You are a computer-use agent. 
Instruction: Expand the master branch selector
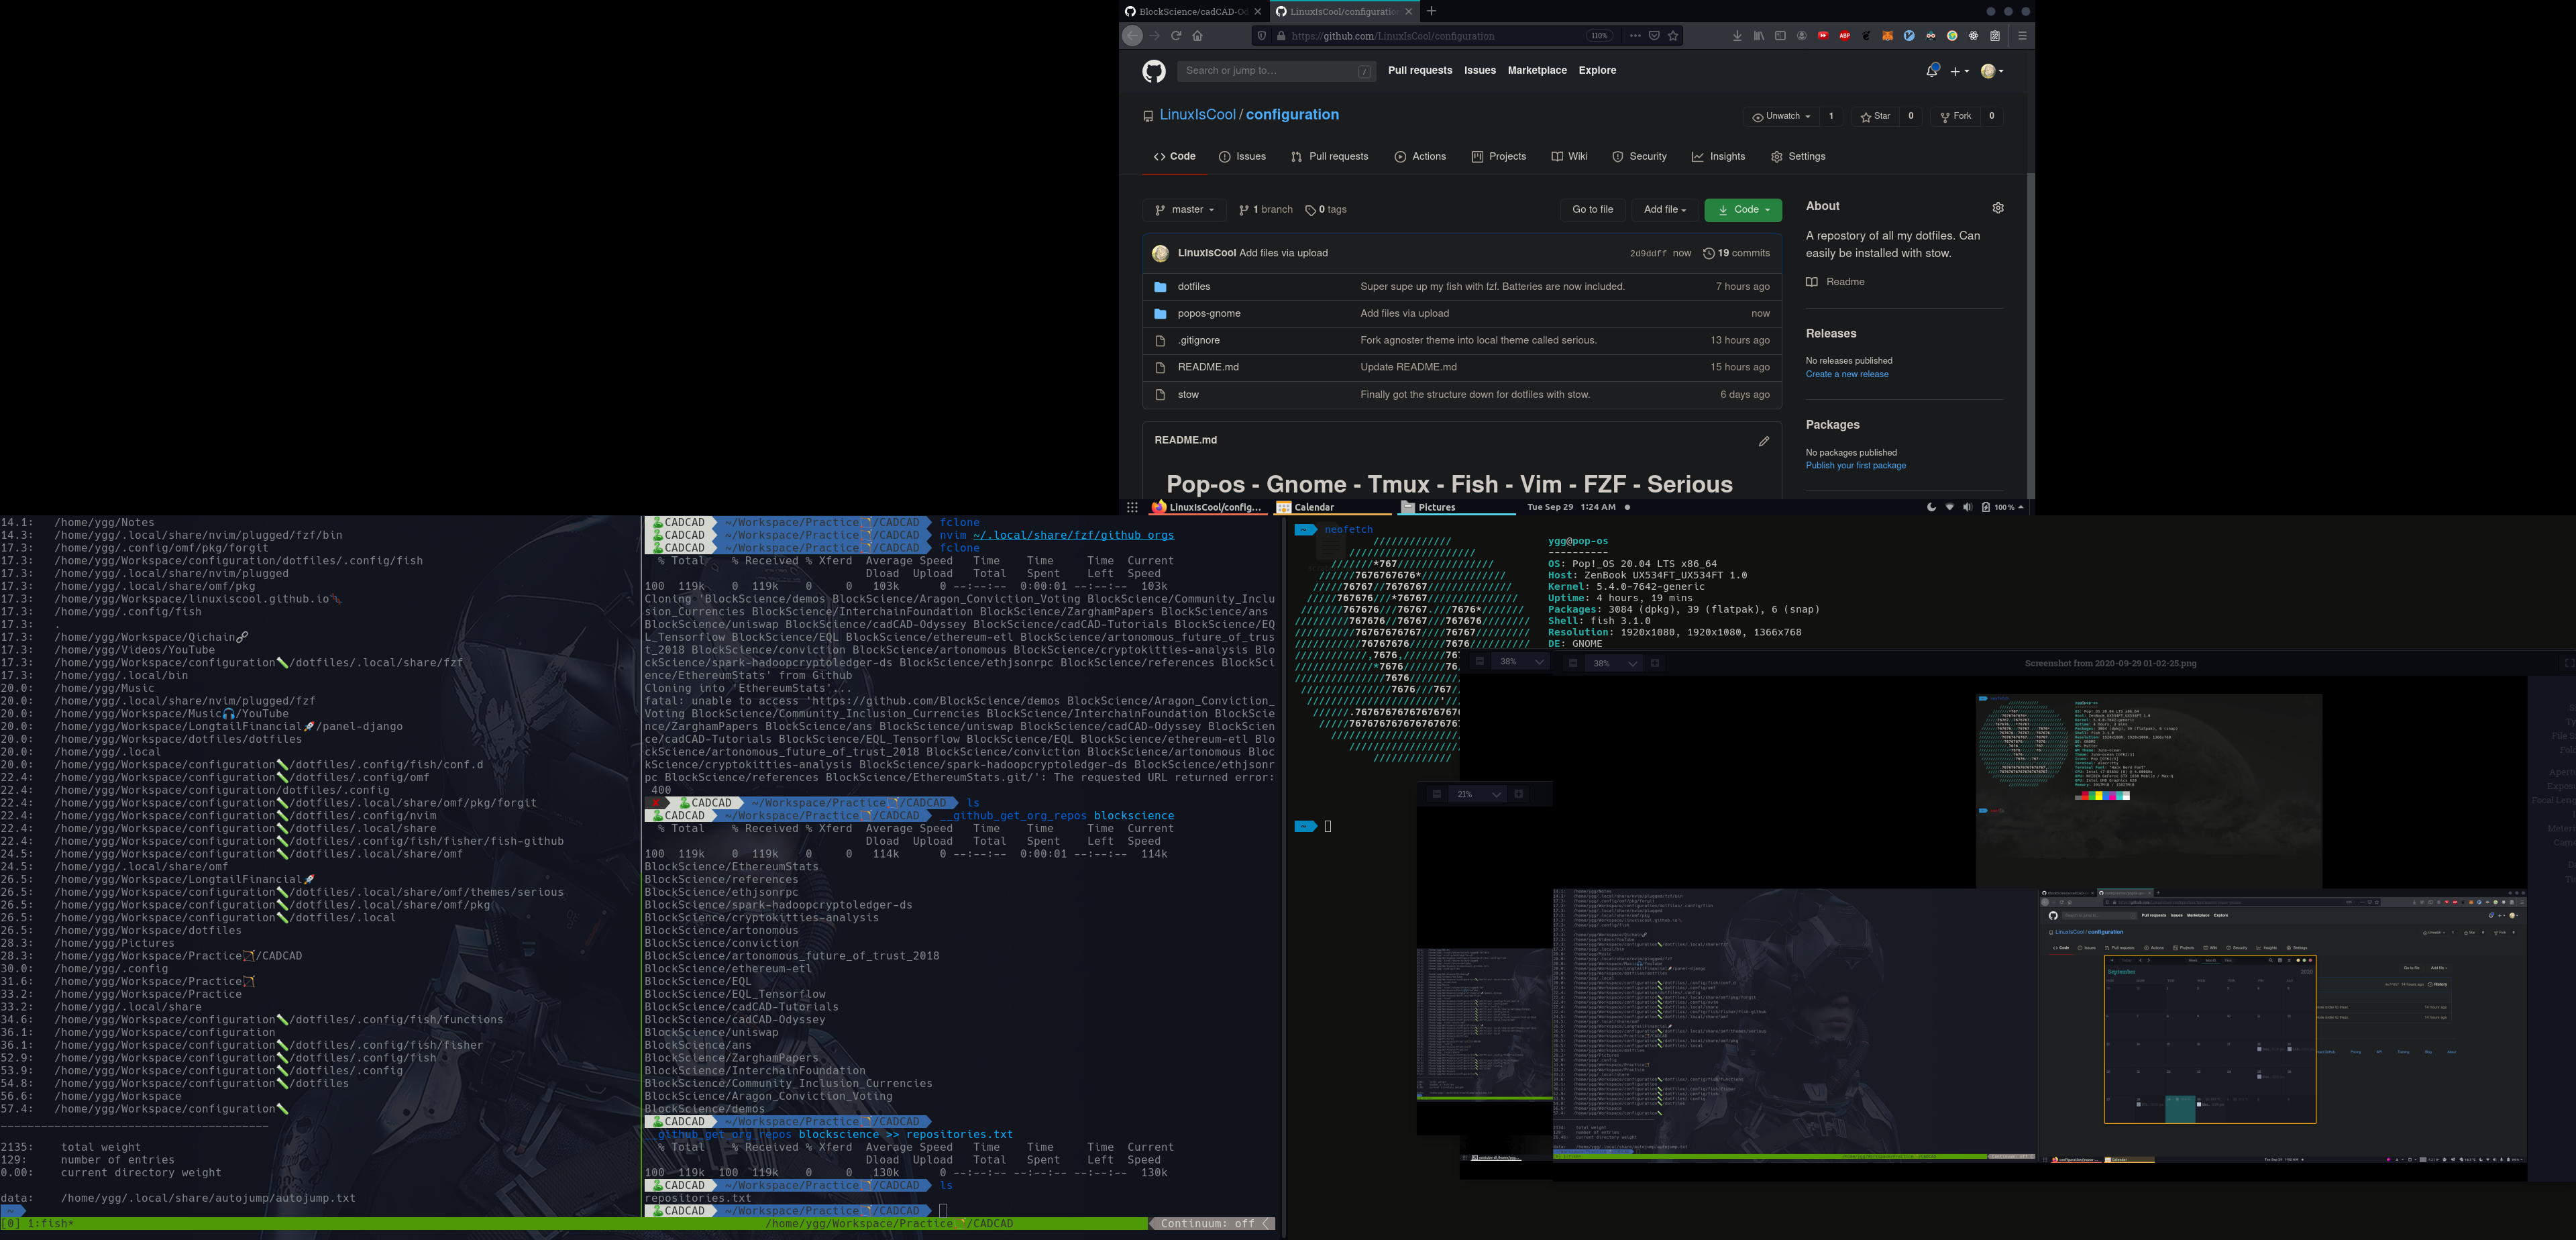point(1184,210)
